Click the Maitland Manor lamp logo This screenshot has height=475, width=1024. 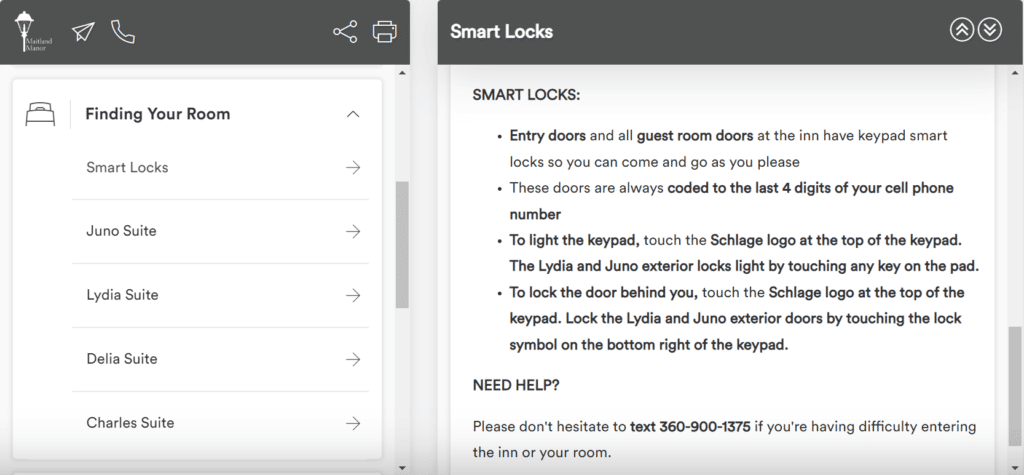point(33,31)
